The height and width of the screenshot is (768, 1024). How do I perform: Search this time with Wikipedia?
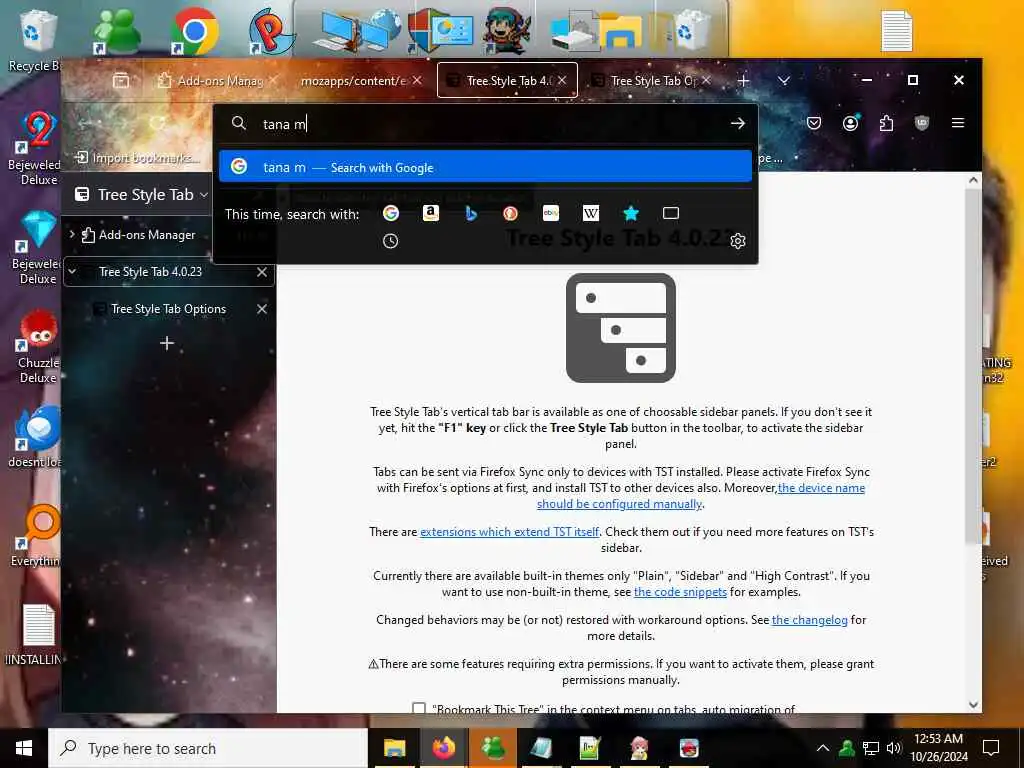(x=590, y=213)
